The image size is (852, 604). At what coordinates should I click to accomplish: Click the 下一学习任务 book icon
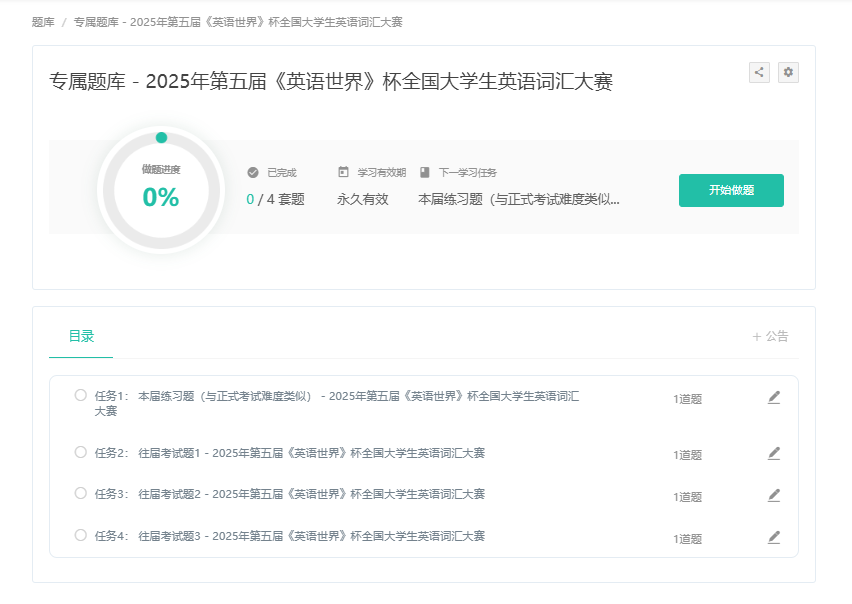click(x=425, y=172)
